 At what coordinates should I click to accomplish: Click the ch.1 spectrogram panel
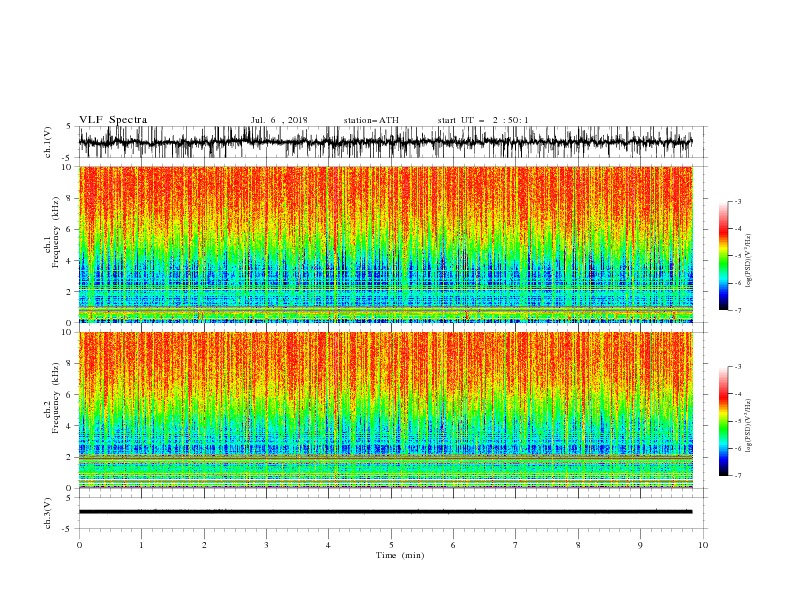pos(386,244)
